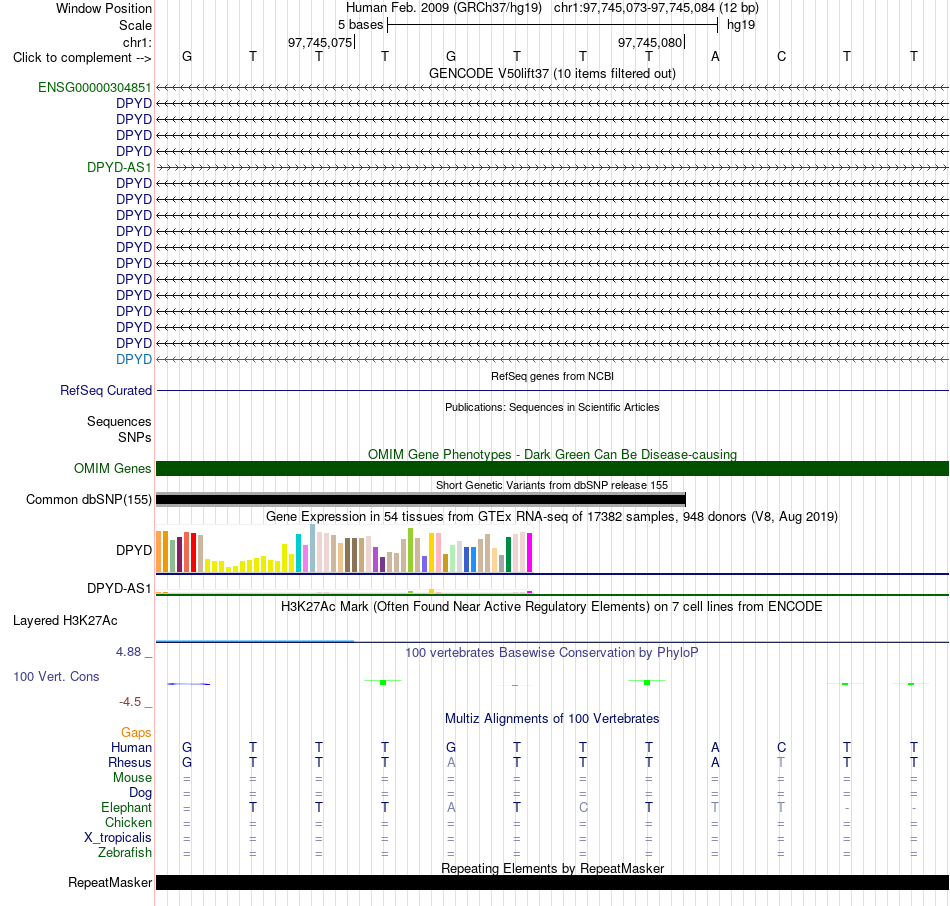Screen dimensions: 950x906
Task: Click DPYD-AS1 label in the GTEx track
Action: pos(119,588)
